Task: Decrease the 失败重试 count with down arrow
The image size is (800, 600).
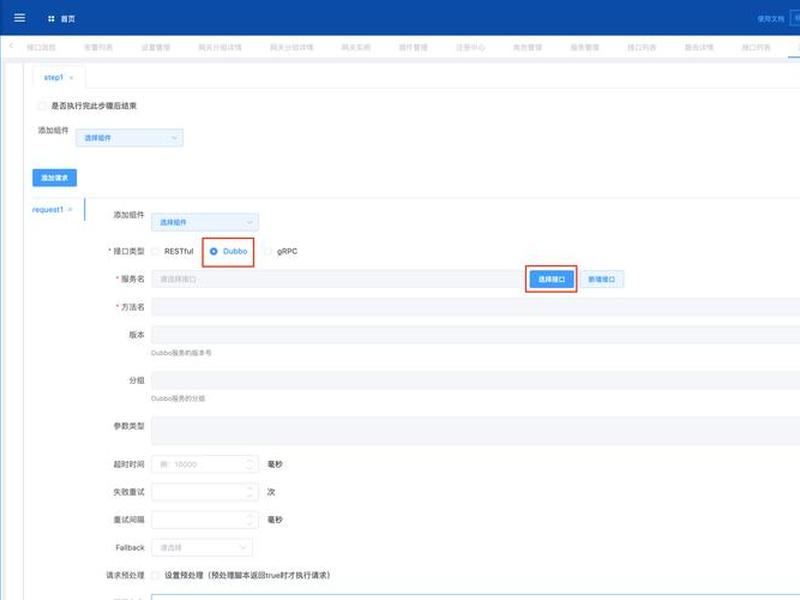Action: (x=249, y=495)
